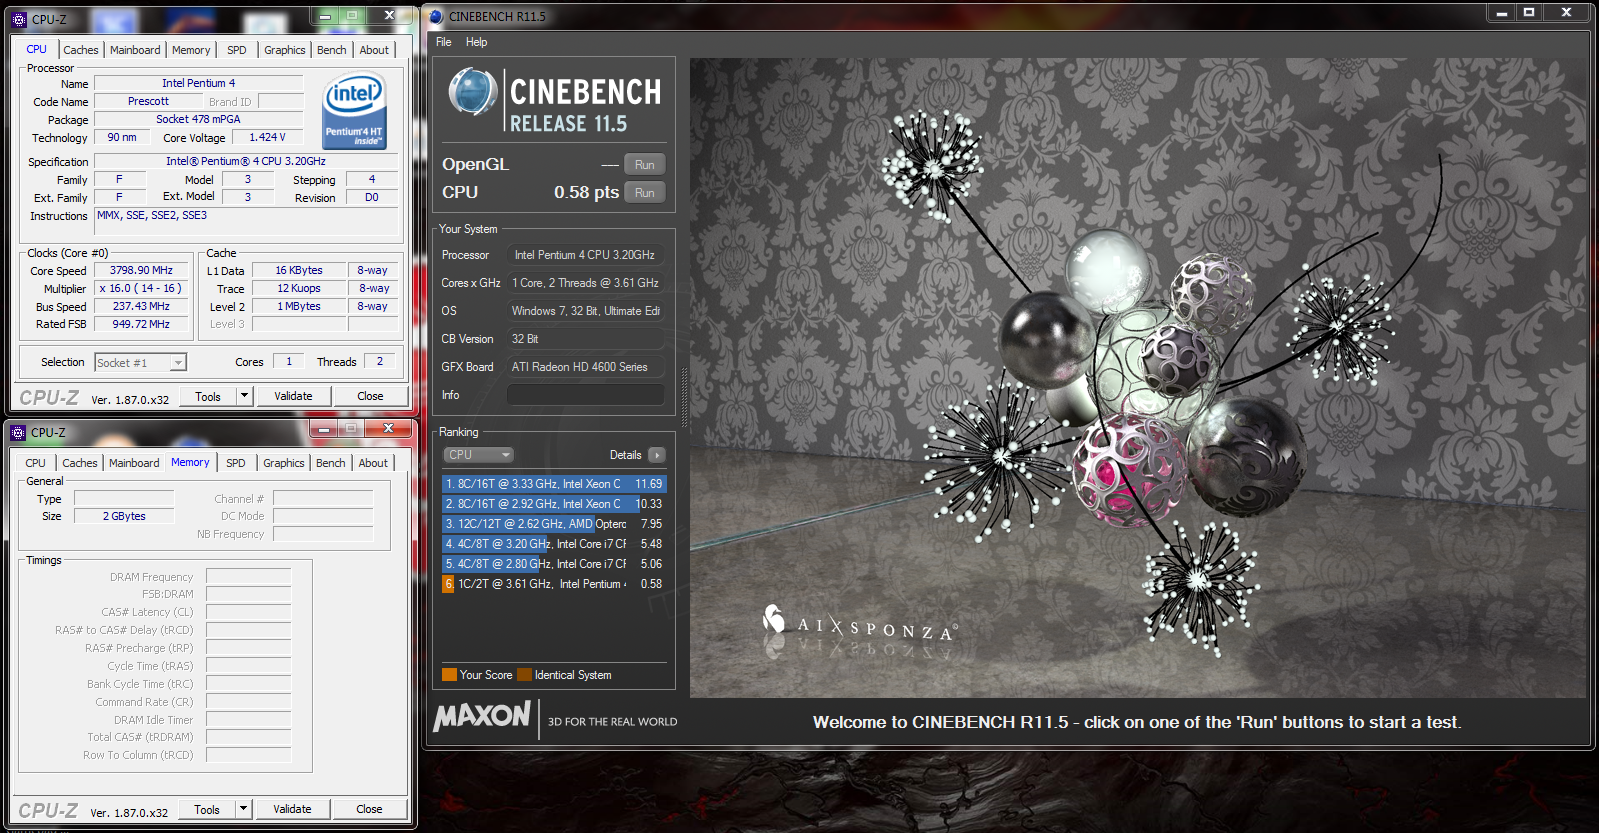1599x833 pixels.
Task: Click the Core Voltage value 1.424 V
Action: click(x=267, y=137)
